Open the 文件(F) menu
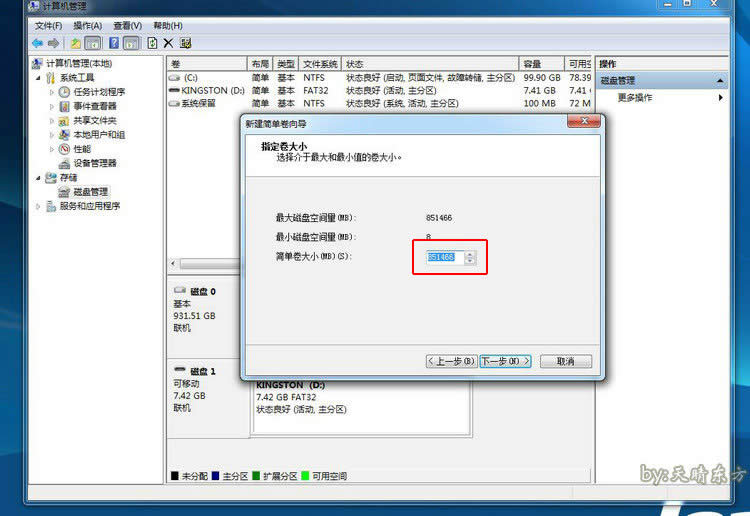Image resolution: width=750 pixels, height=516 pixels. click(48, 25)
